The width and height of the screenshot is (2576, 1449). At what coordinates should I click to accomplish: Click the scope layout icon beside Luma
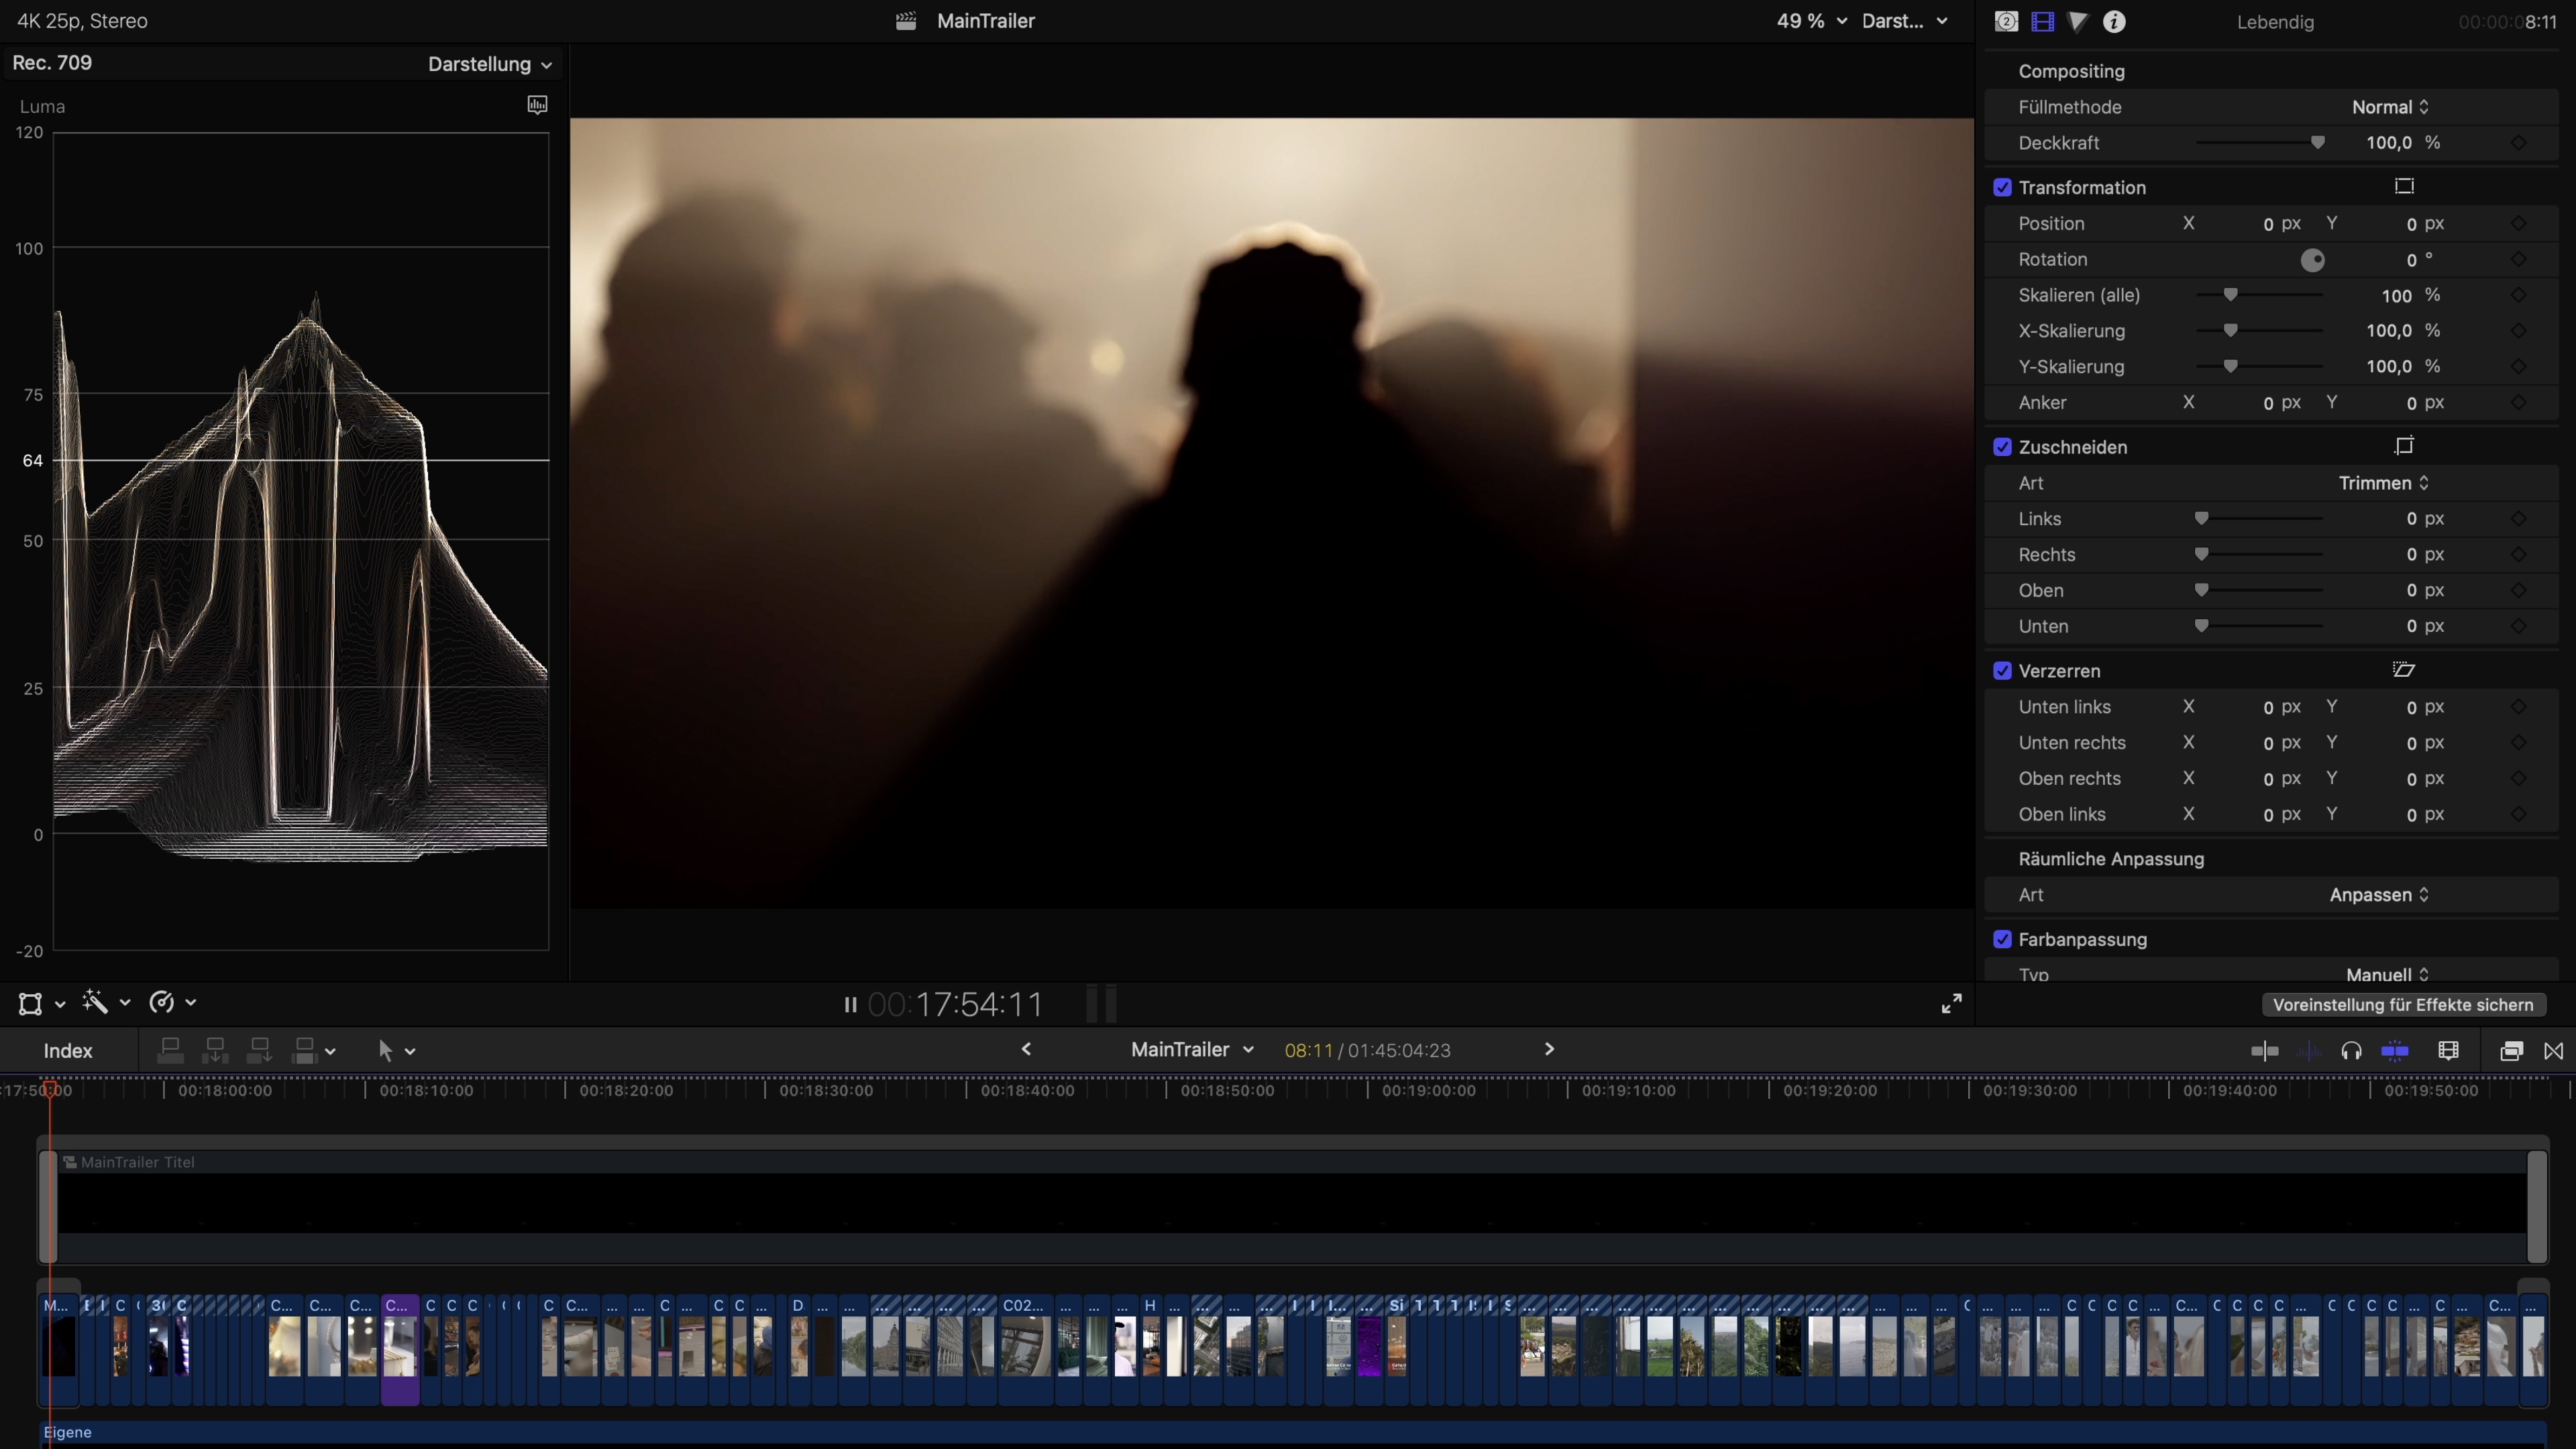click(537, 105)
